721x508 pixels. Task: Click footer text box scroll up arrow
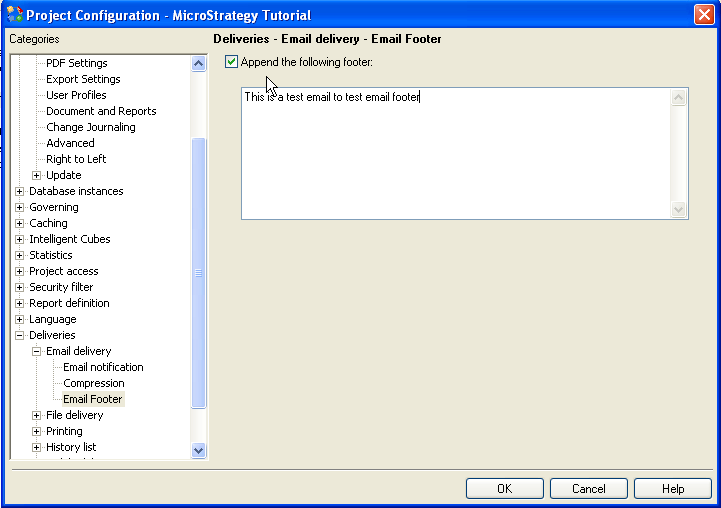[x=679, y=97]
